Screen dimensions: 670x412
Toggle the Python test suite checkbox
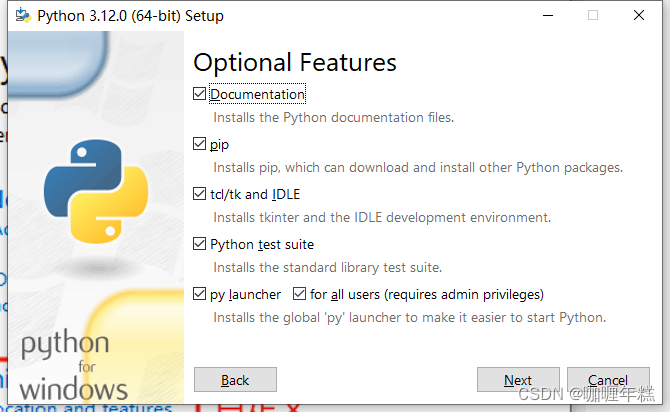200,244
